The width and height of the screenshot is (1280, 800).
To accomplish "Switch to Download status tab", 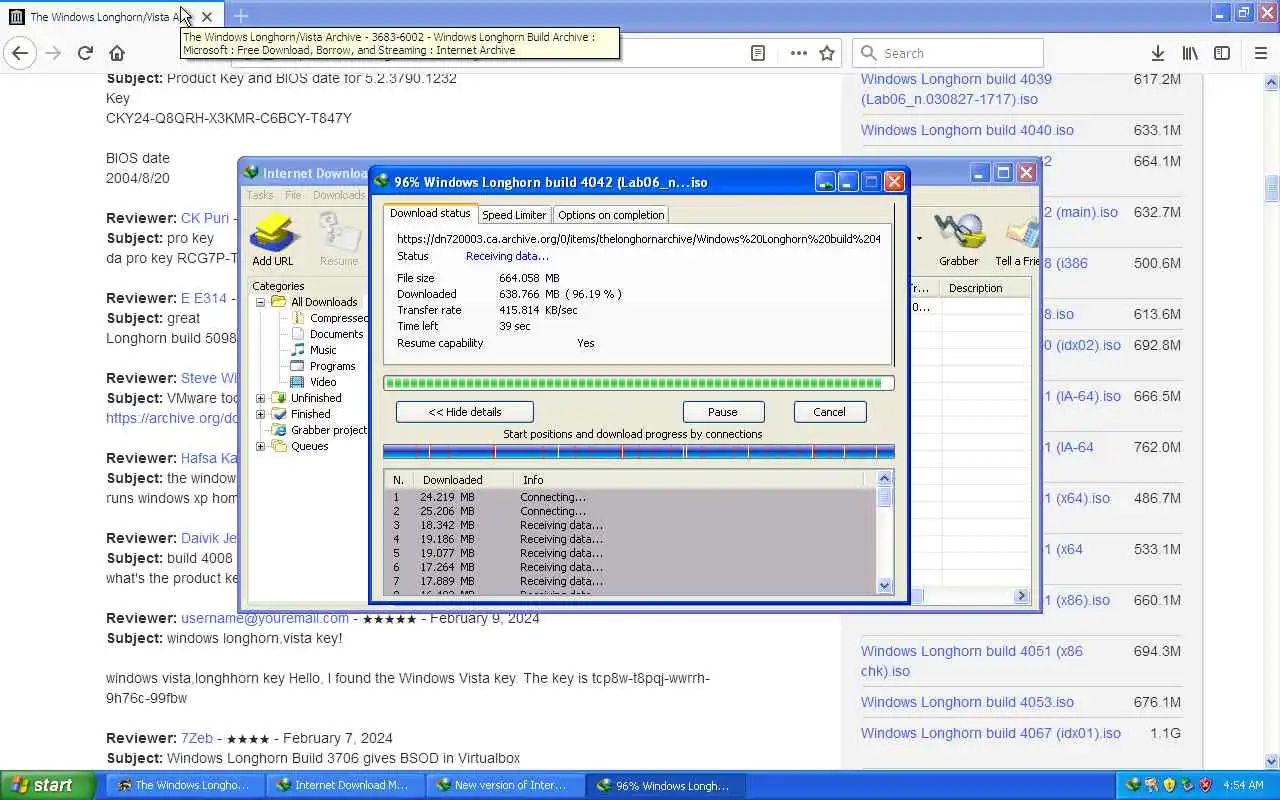I will point(430,213).
